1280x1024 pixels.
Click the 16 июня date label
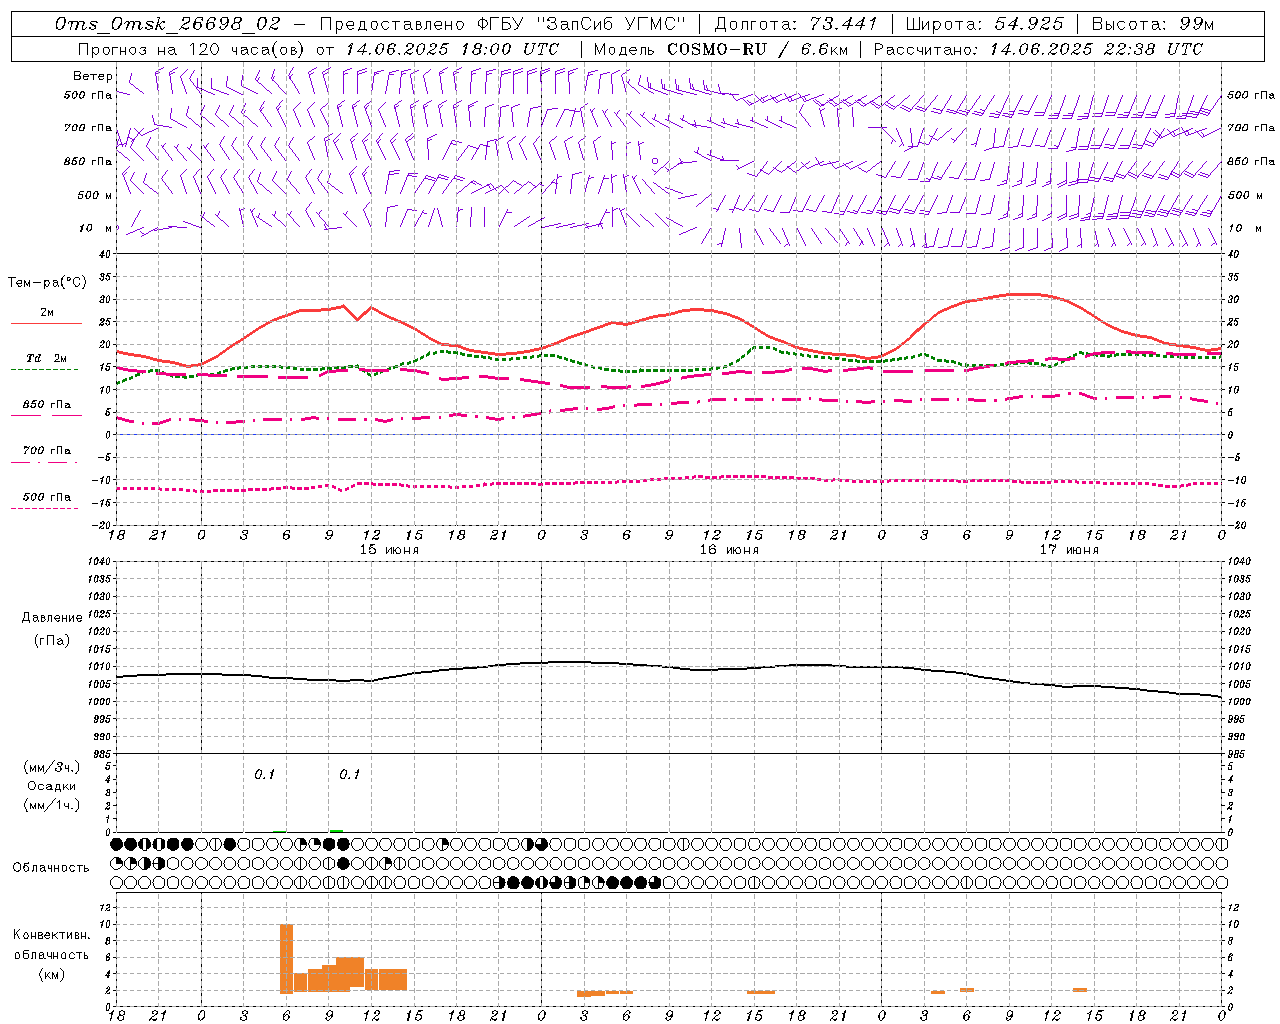pyautogui.click(x=729, y=550)
